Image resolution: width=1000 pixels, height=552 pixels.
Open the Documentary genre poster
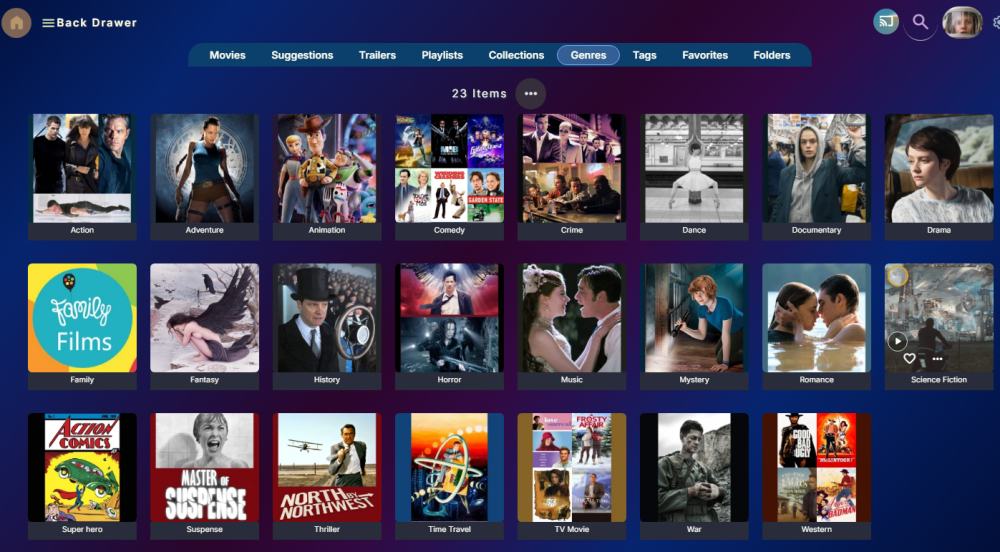pos(817,168)
